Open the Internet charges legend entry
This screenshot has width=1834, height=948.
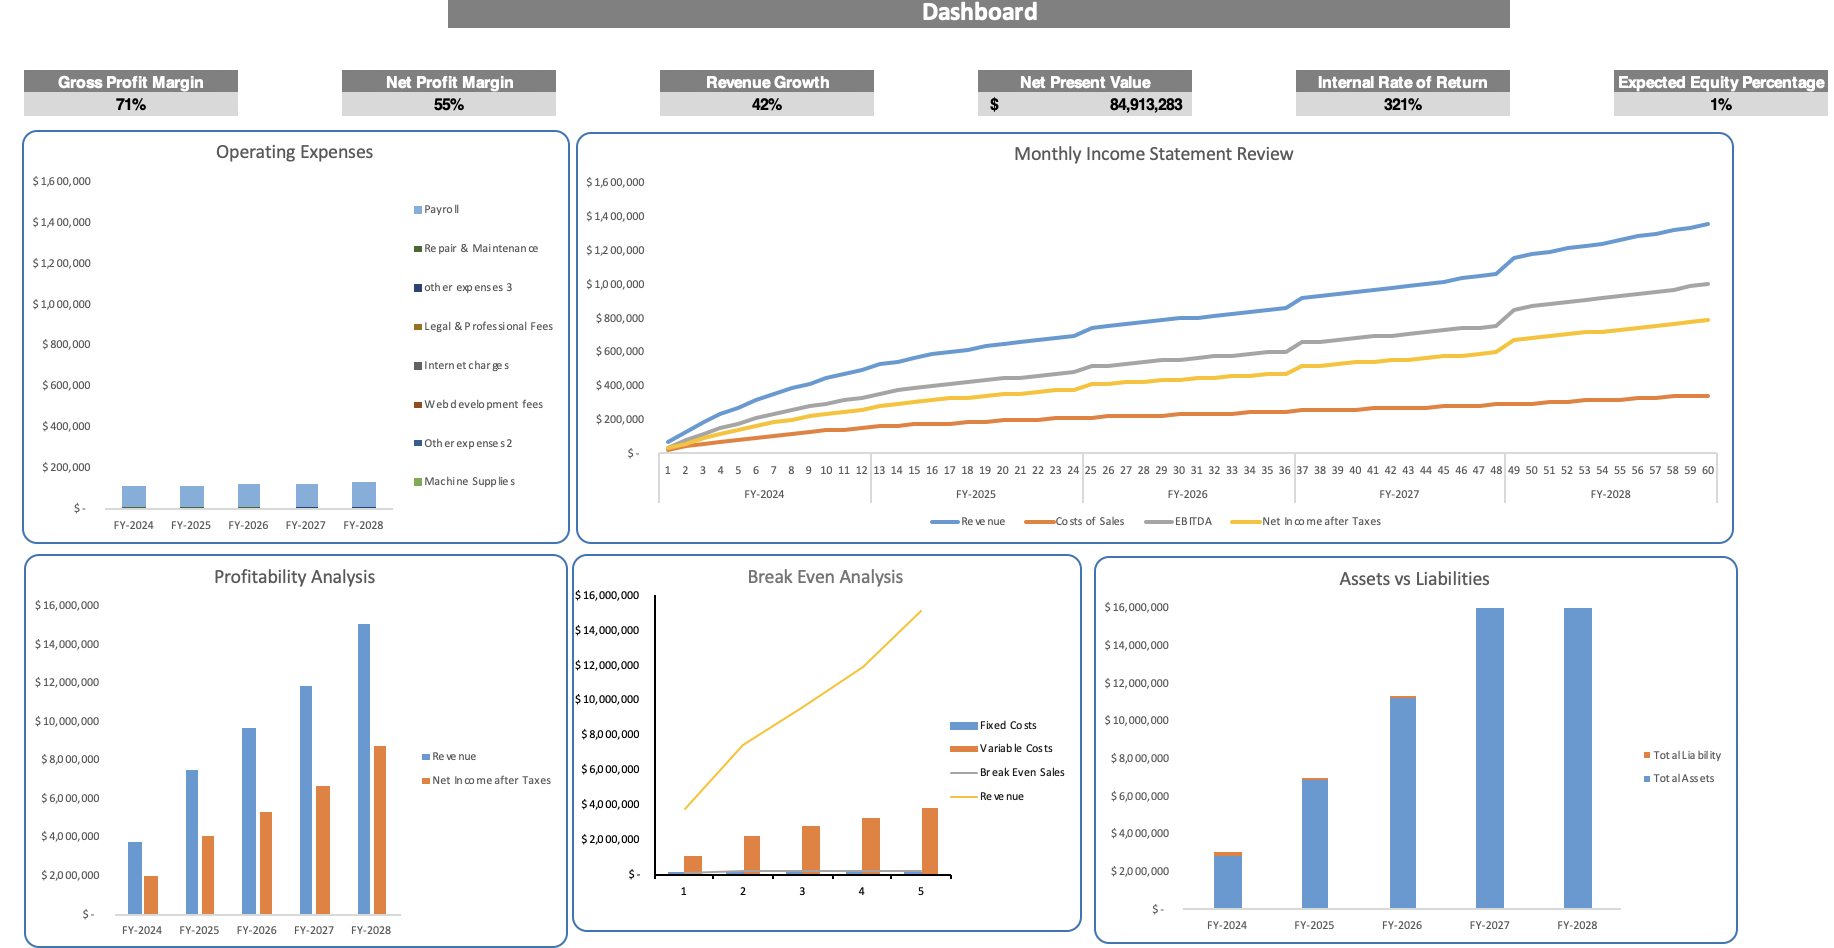tap(415, 365)
